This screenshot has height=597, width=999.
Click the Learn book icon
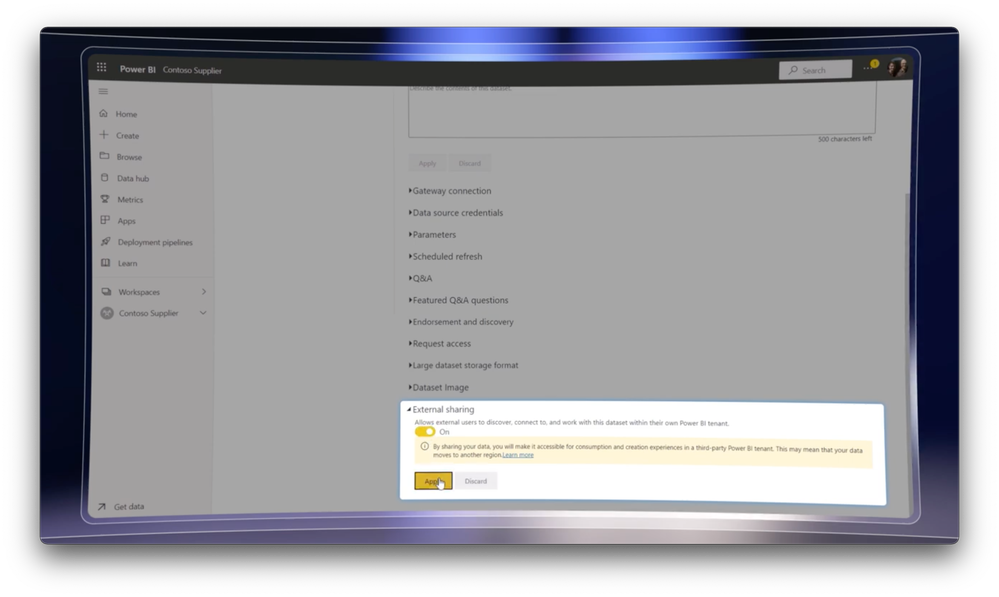(x=106, y=263)
